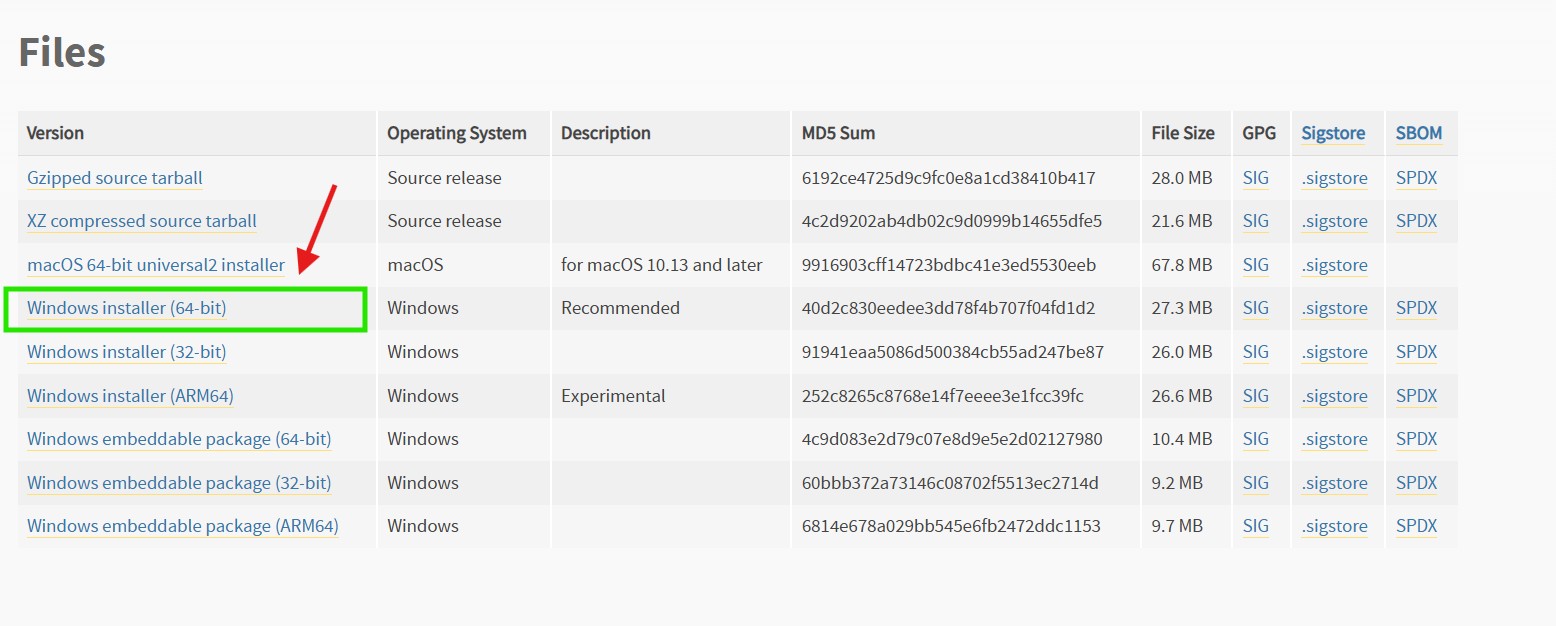Select MD5 sum 6192ce4725d9c9fc0e8a1cd38410b417
1556x626 pixels.
pyautogui.click(x=949, y=178)
